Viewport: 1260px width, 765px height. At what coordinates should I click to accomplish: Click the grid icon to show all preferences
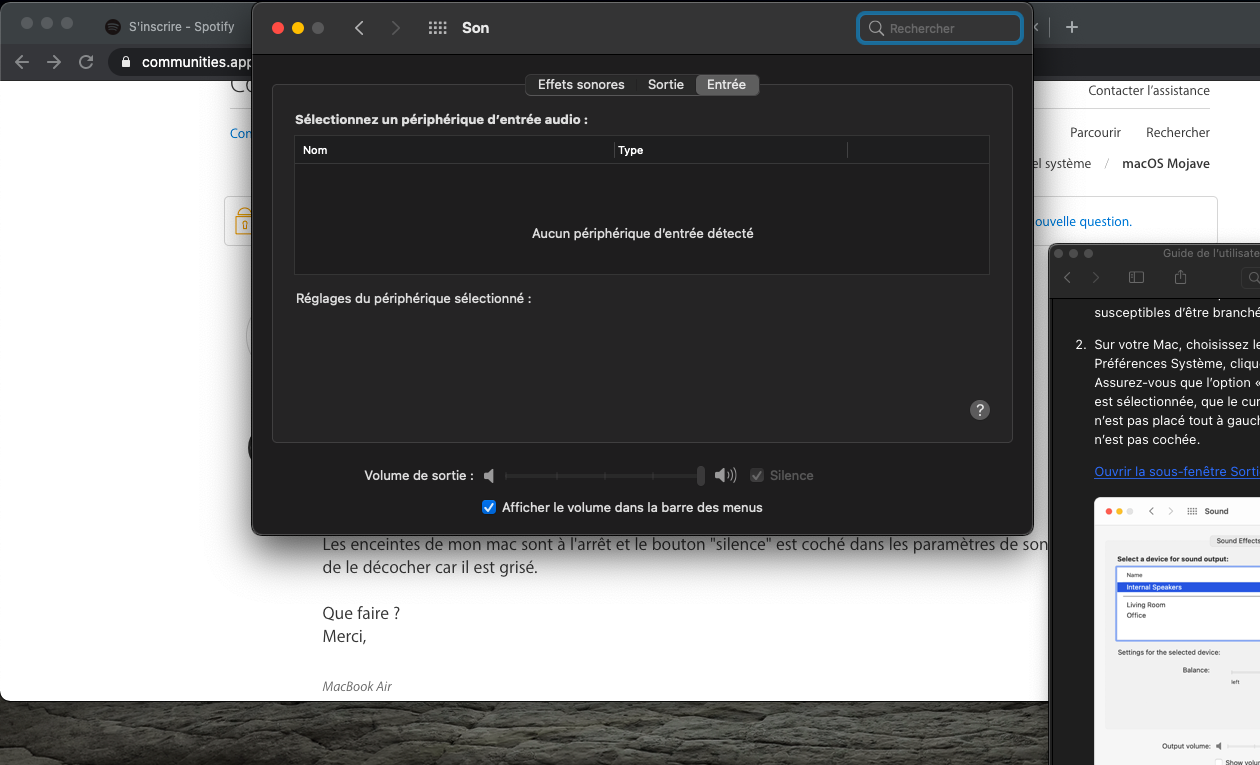(x=437, y=28)
